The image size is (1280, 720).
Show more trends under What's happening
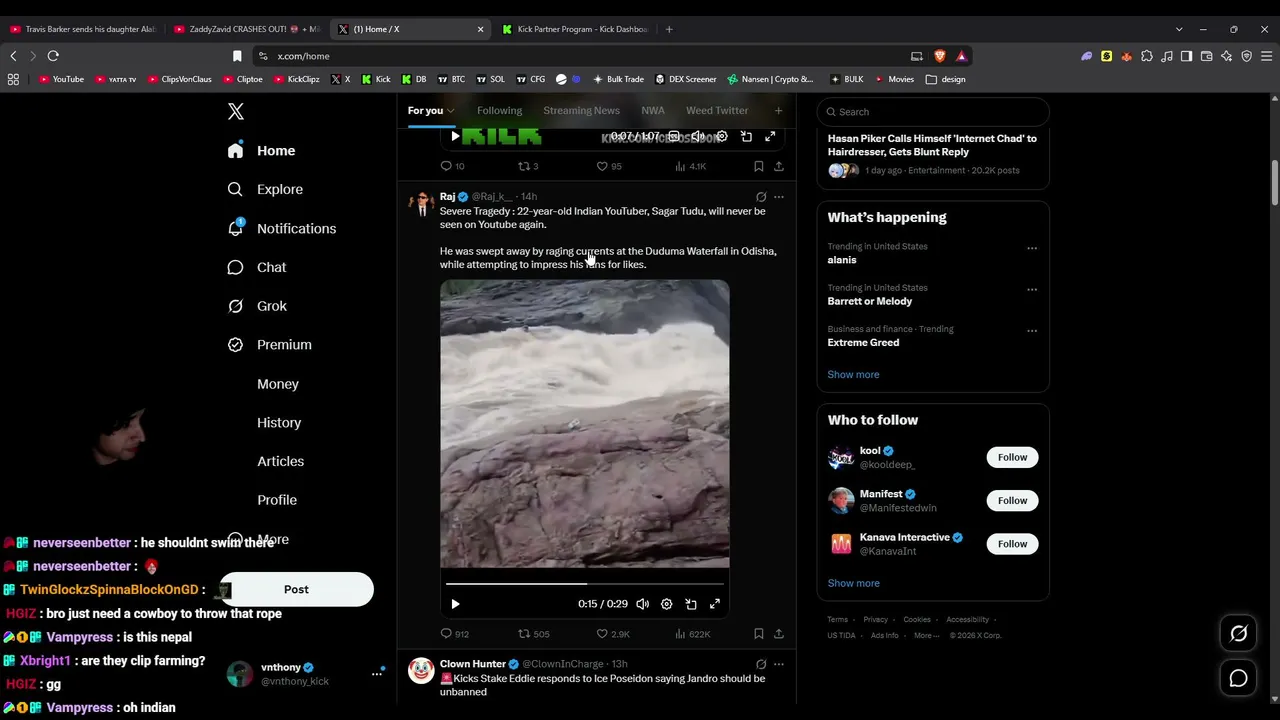click(853, 375)
